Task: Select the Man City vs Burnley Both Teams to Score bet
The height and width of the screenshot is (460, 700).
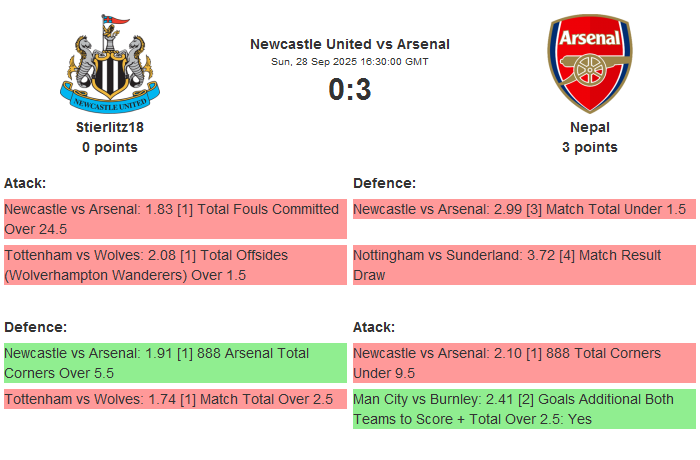Action: [523, 409]
